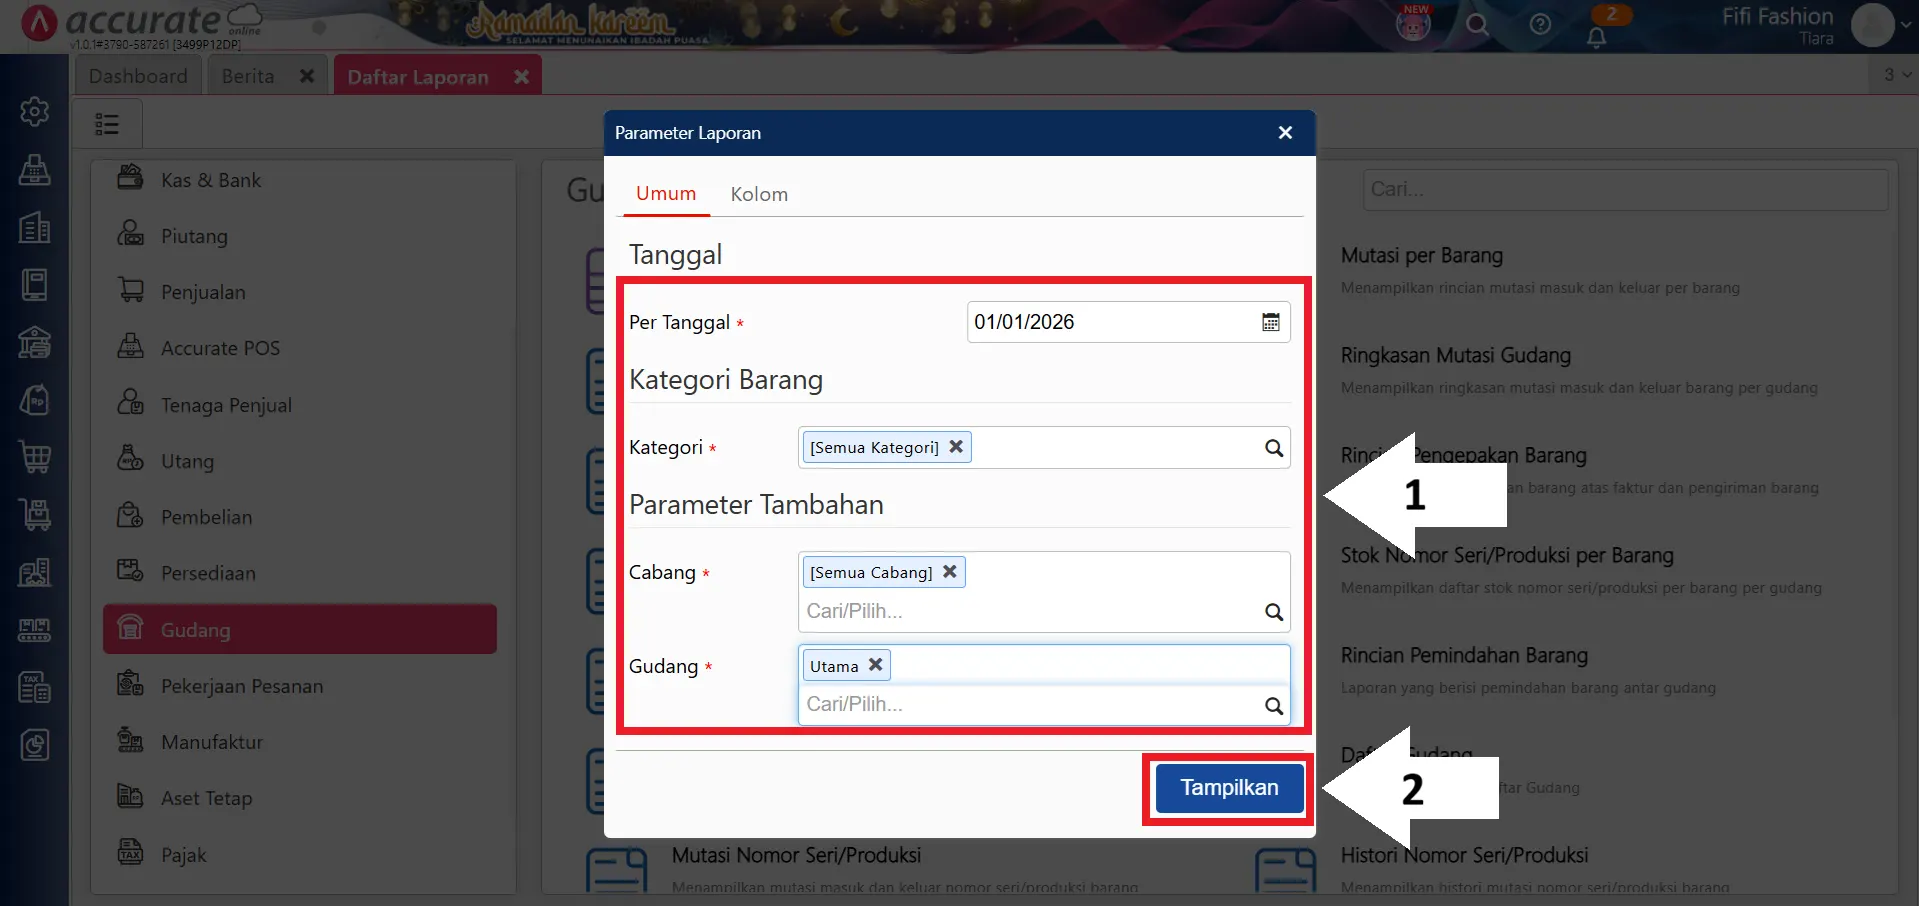Expand the tab count dropdown
This screenshot has height=906, width=1919.
(1897, 75)
